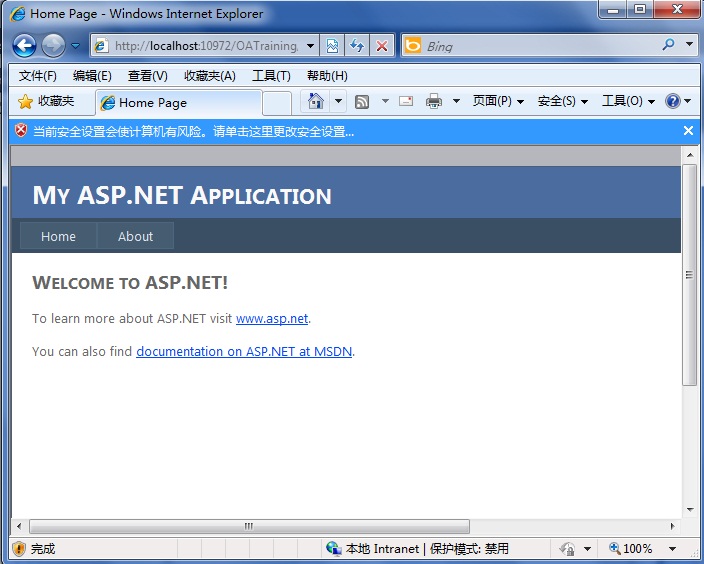Click the 100% zoom level button
Image resolution: width=704 pixels, height=564 pixels.
point(630,549)
